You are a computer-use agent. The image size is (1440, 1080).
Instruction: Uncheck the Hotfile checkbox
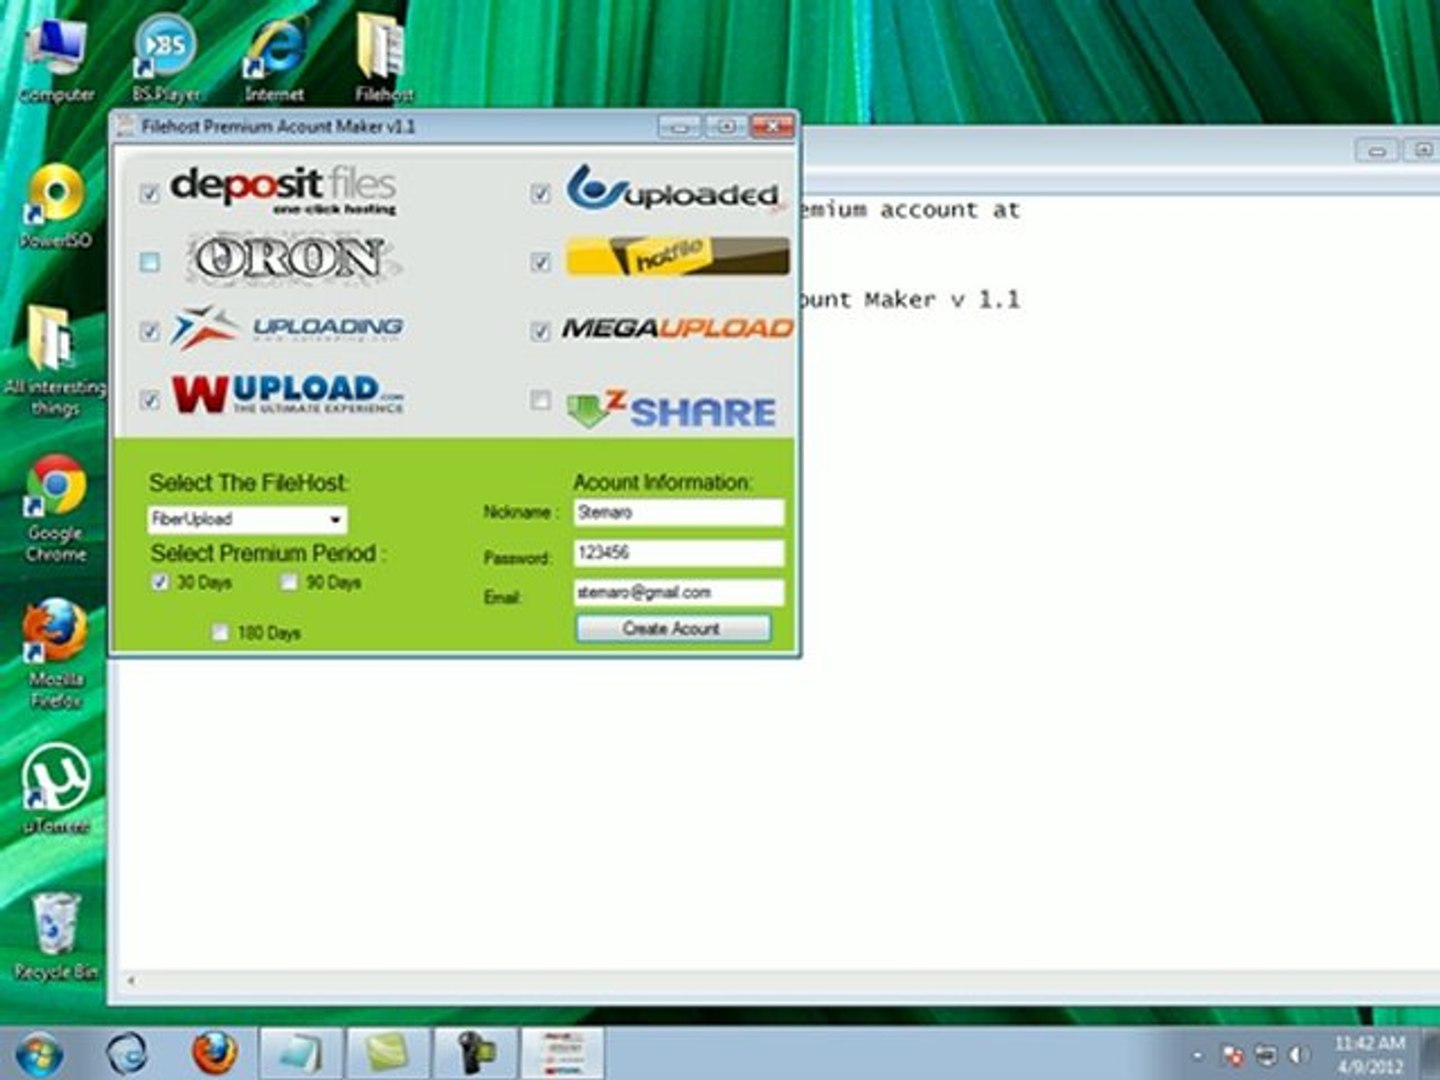(x=541, y=262)
